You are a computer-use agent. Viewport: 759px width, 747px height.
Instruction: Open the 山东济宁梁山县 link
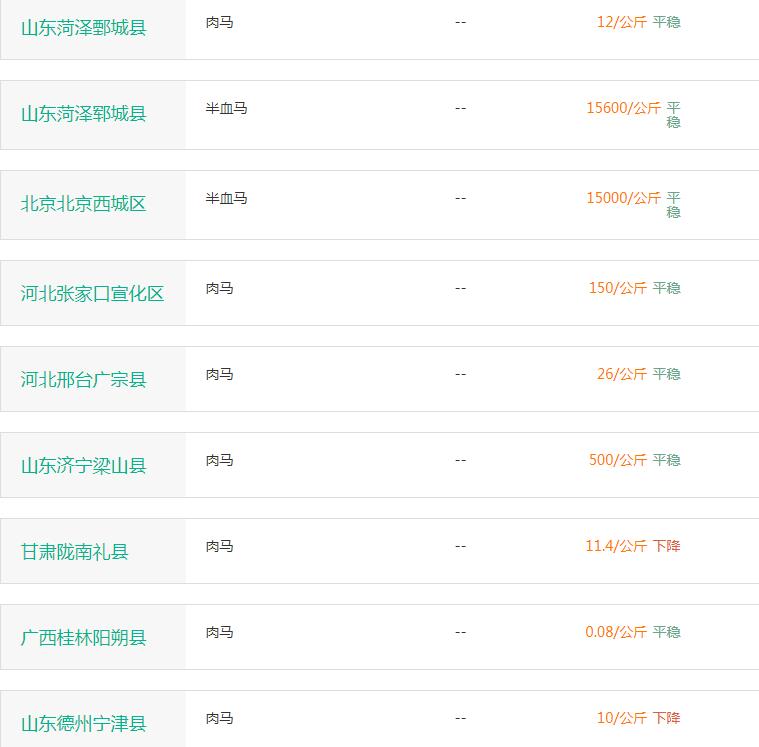click(84, 466)
